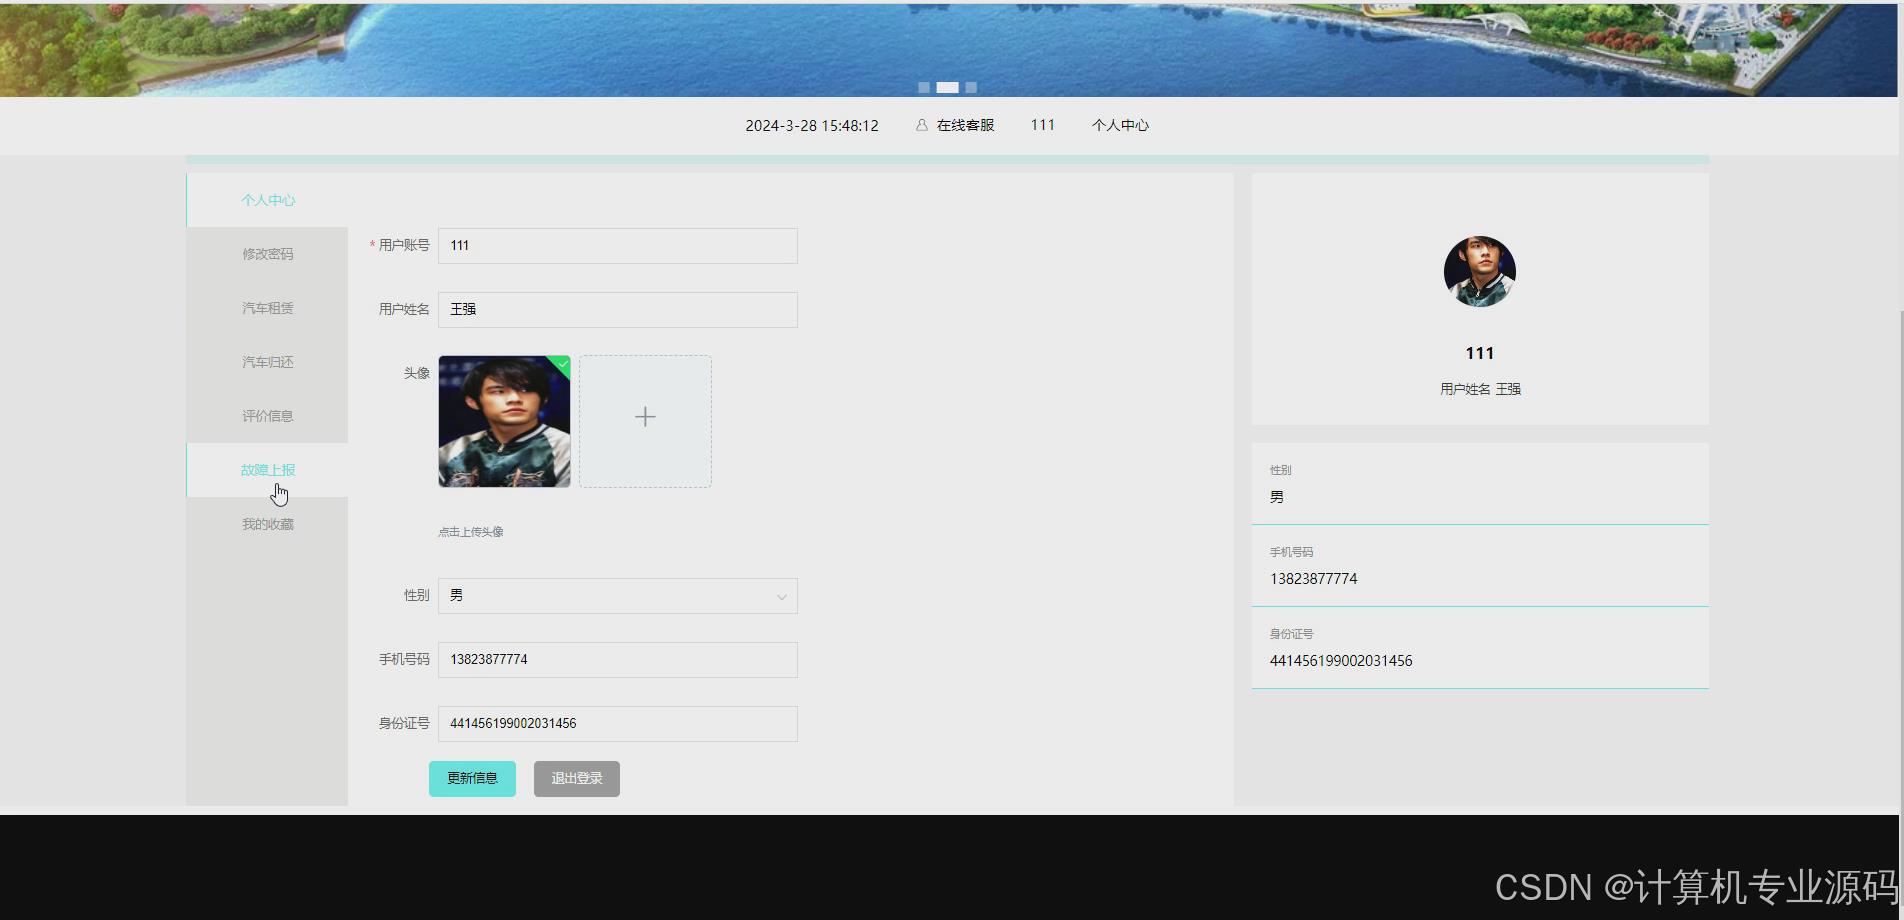Click 用户姓名 王强 text on profile card

1480,389
